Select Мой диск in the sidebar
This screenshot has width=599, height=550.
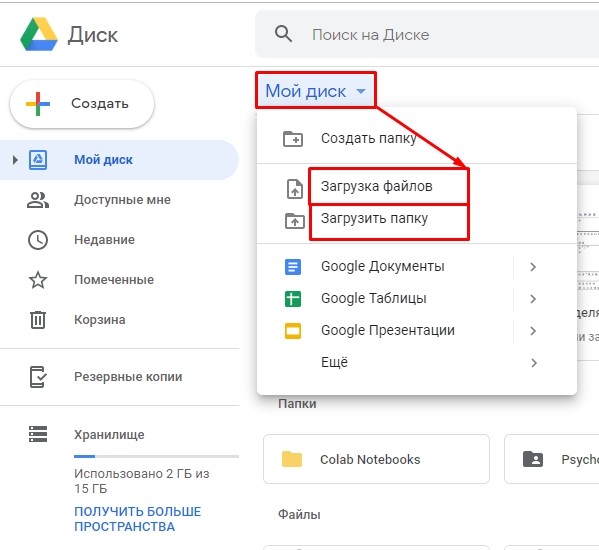(x=119, y=160)
